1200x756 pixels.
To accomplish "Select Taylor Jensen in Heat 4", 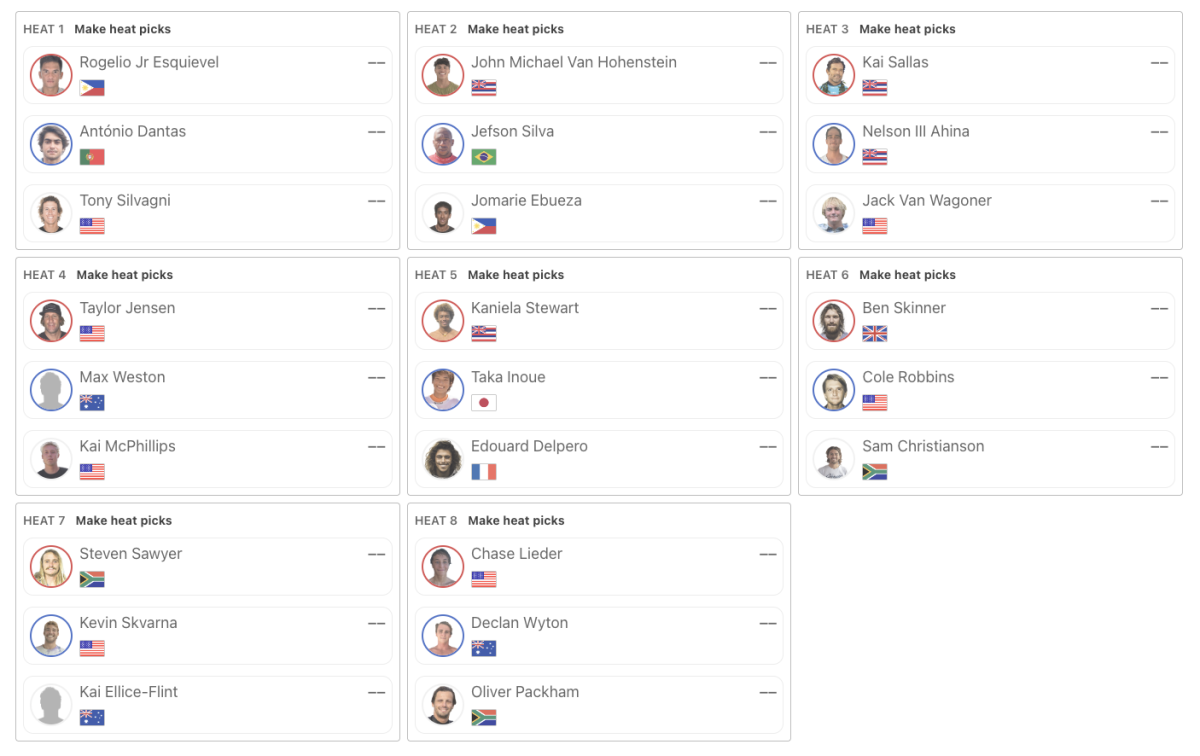I will coord(208,321).
